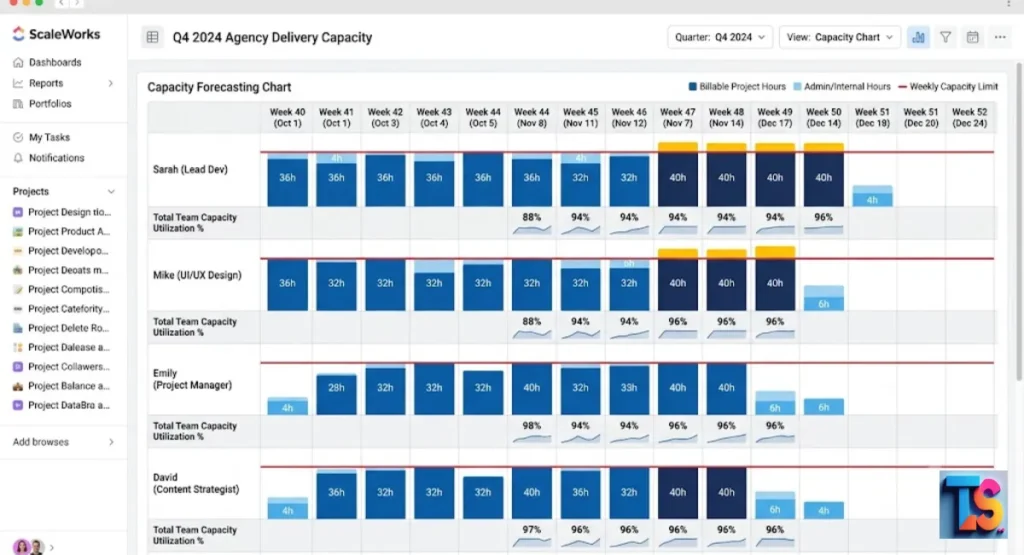Open the View Capacity Chart dropdown
The image size is (1024, 555).
[x=839, y=37]
